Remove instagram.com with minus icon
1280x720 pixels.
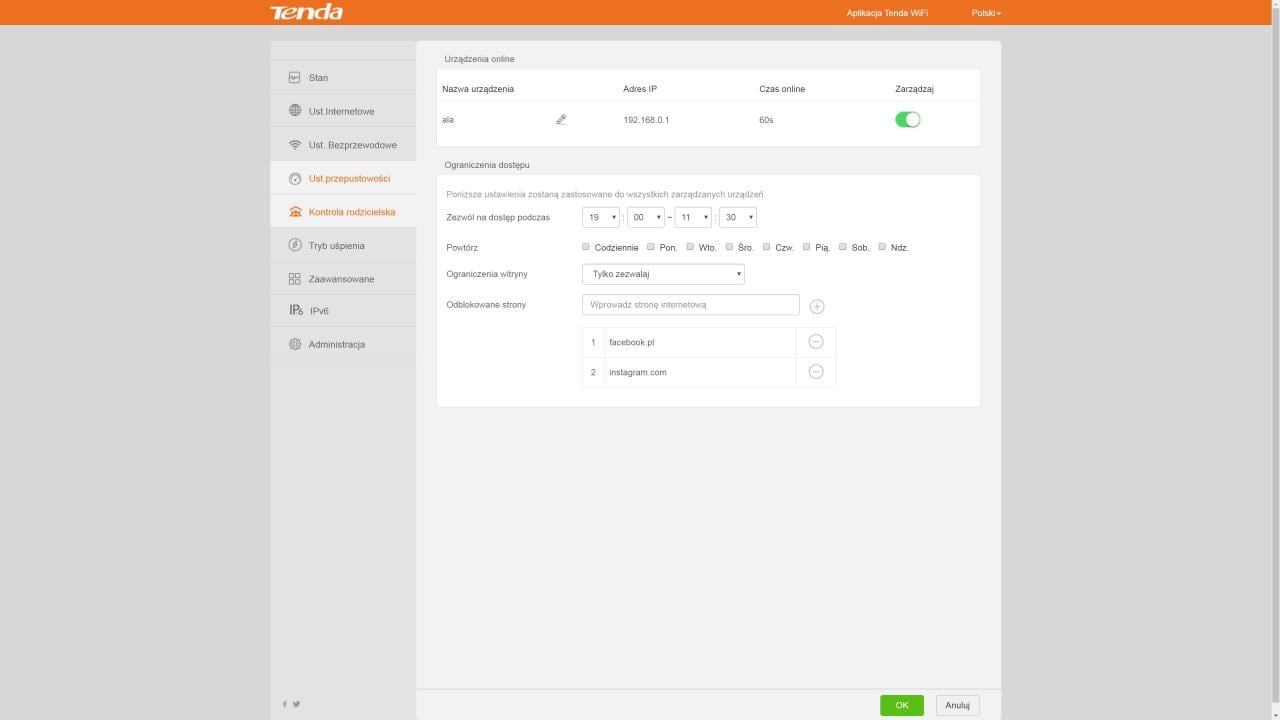pos(816,372)
